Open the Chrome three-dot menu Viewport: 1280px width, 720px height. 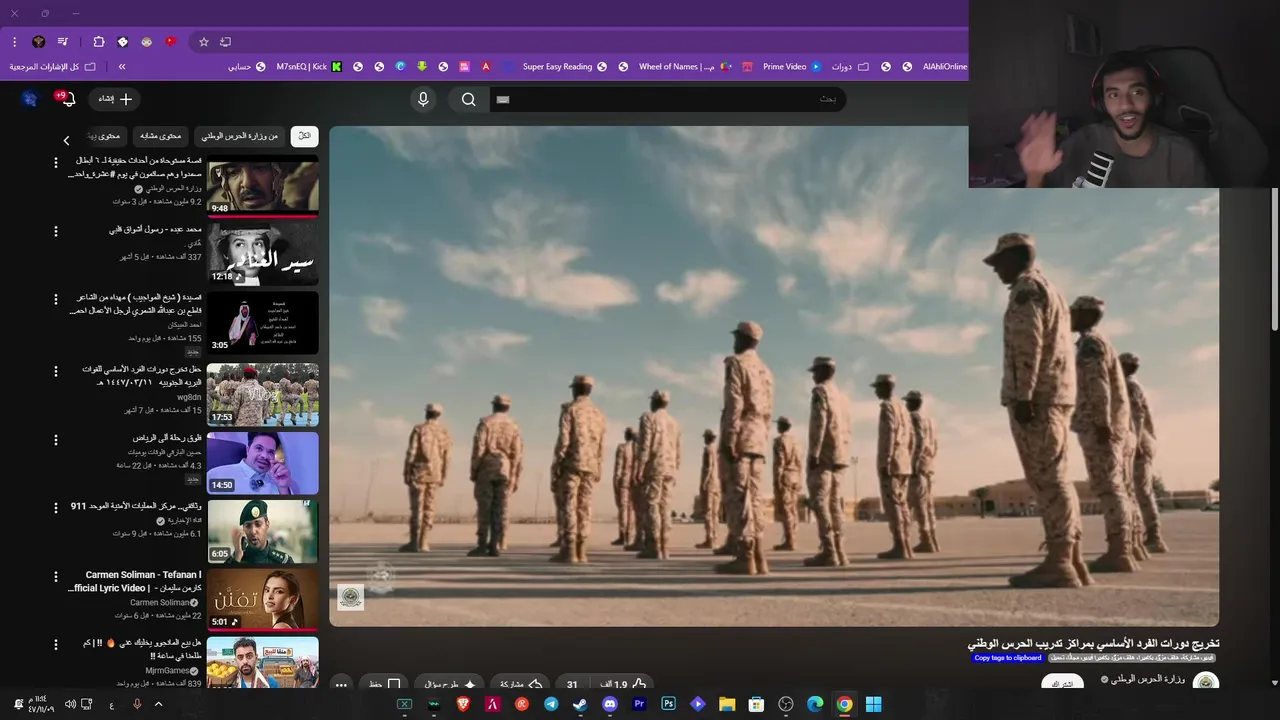pos(14,42)
